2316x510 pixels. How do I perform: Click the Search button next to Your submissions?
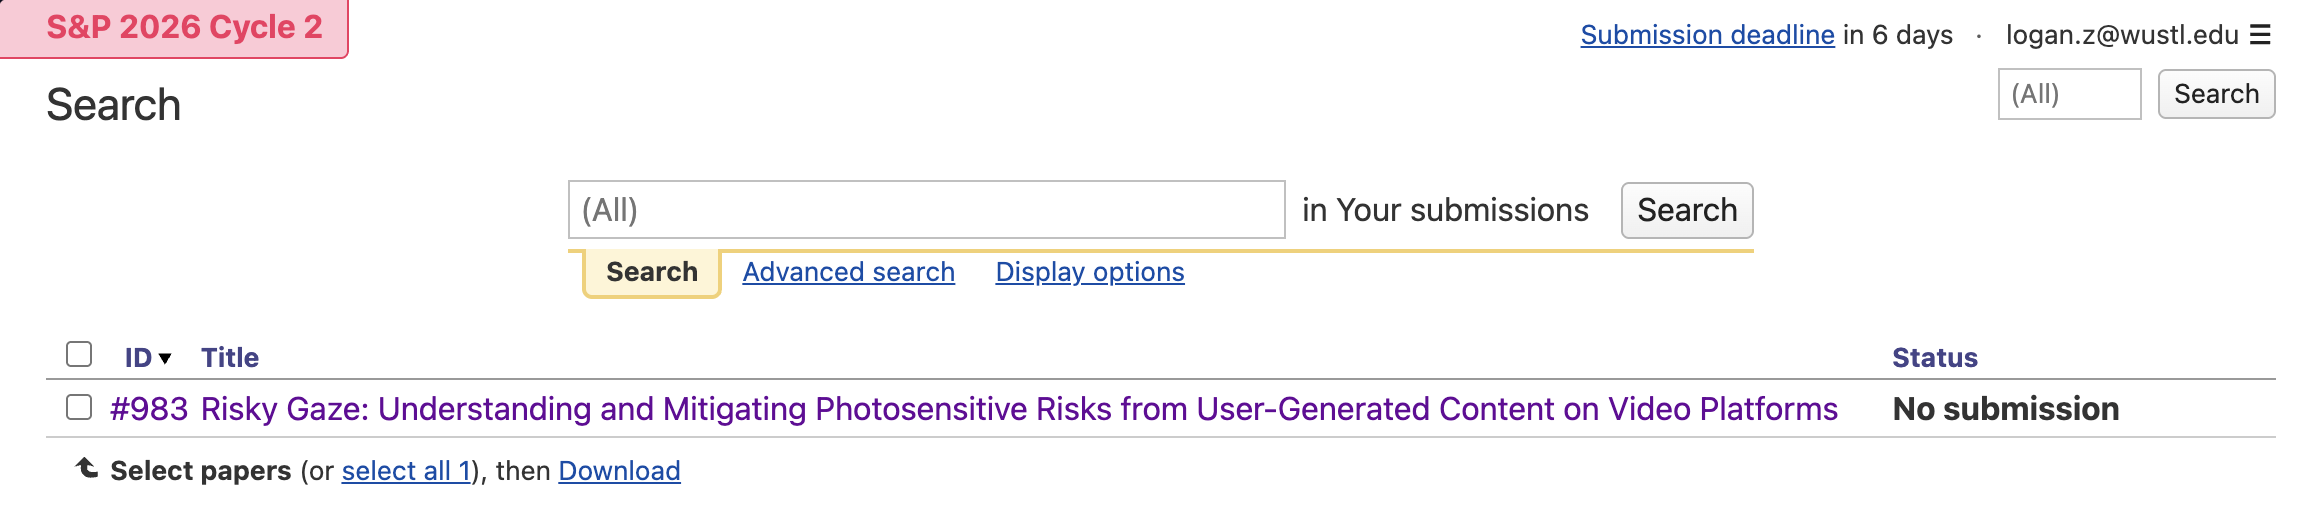click(1686, 210)
